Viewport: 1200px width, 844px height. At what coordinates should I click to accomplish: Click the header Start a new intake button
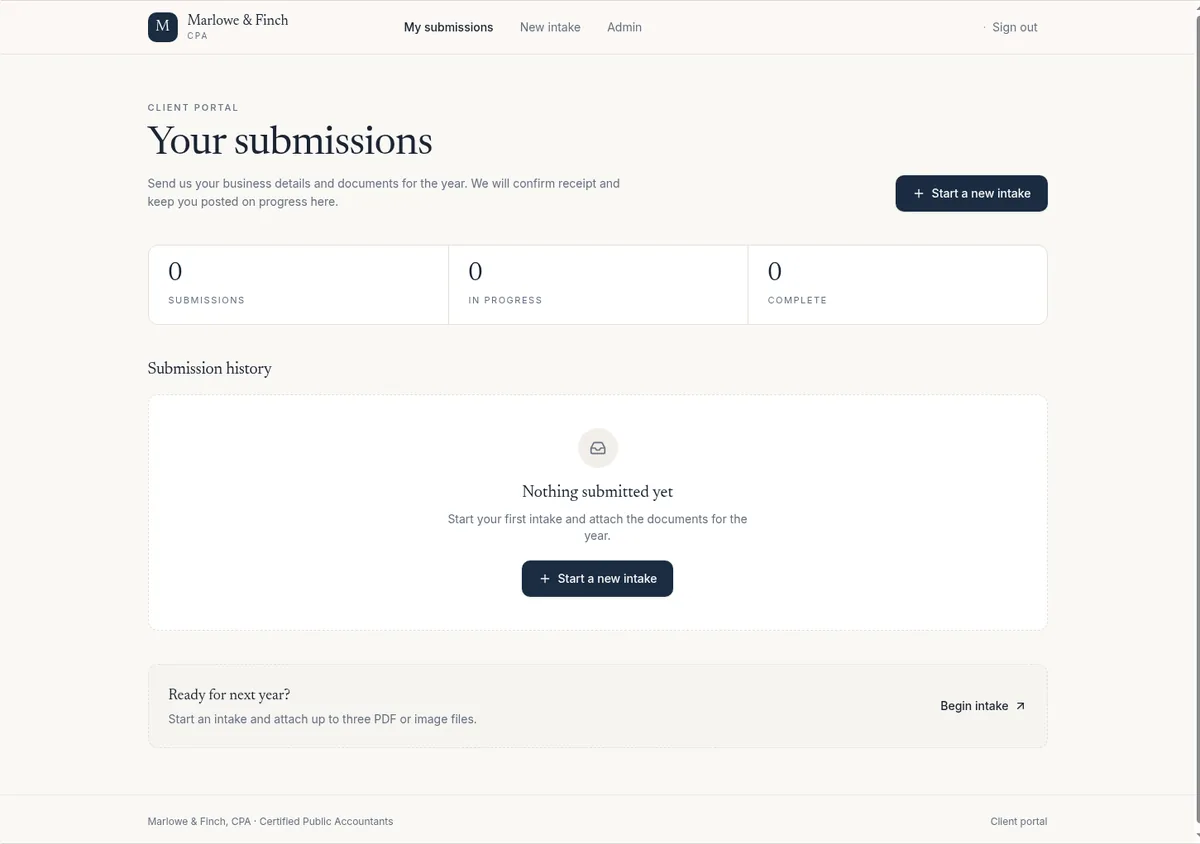[971, 193]
